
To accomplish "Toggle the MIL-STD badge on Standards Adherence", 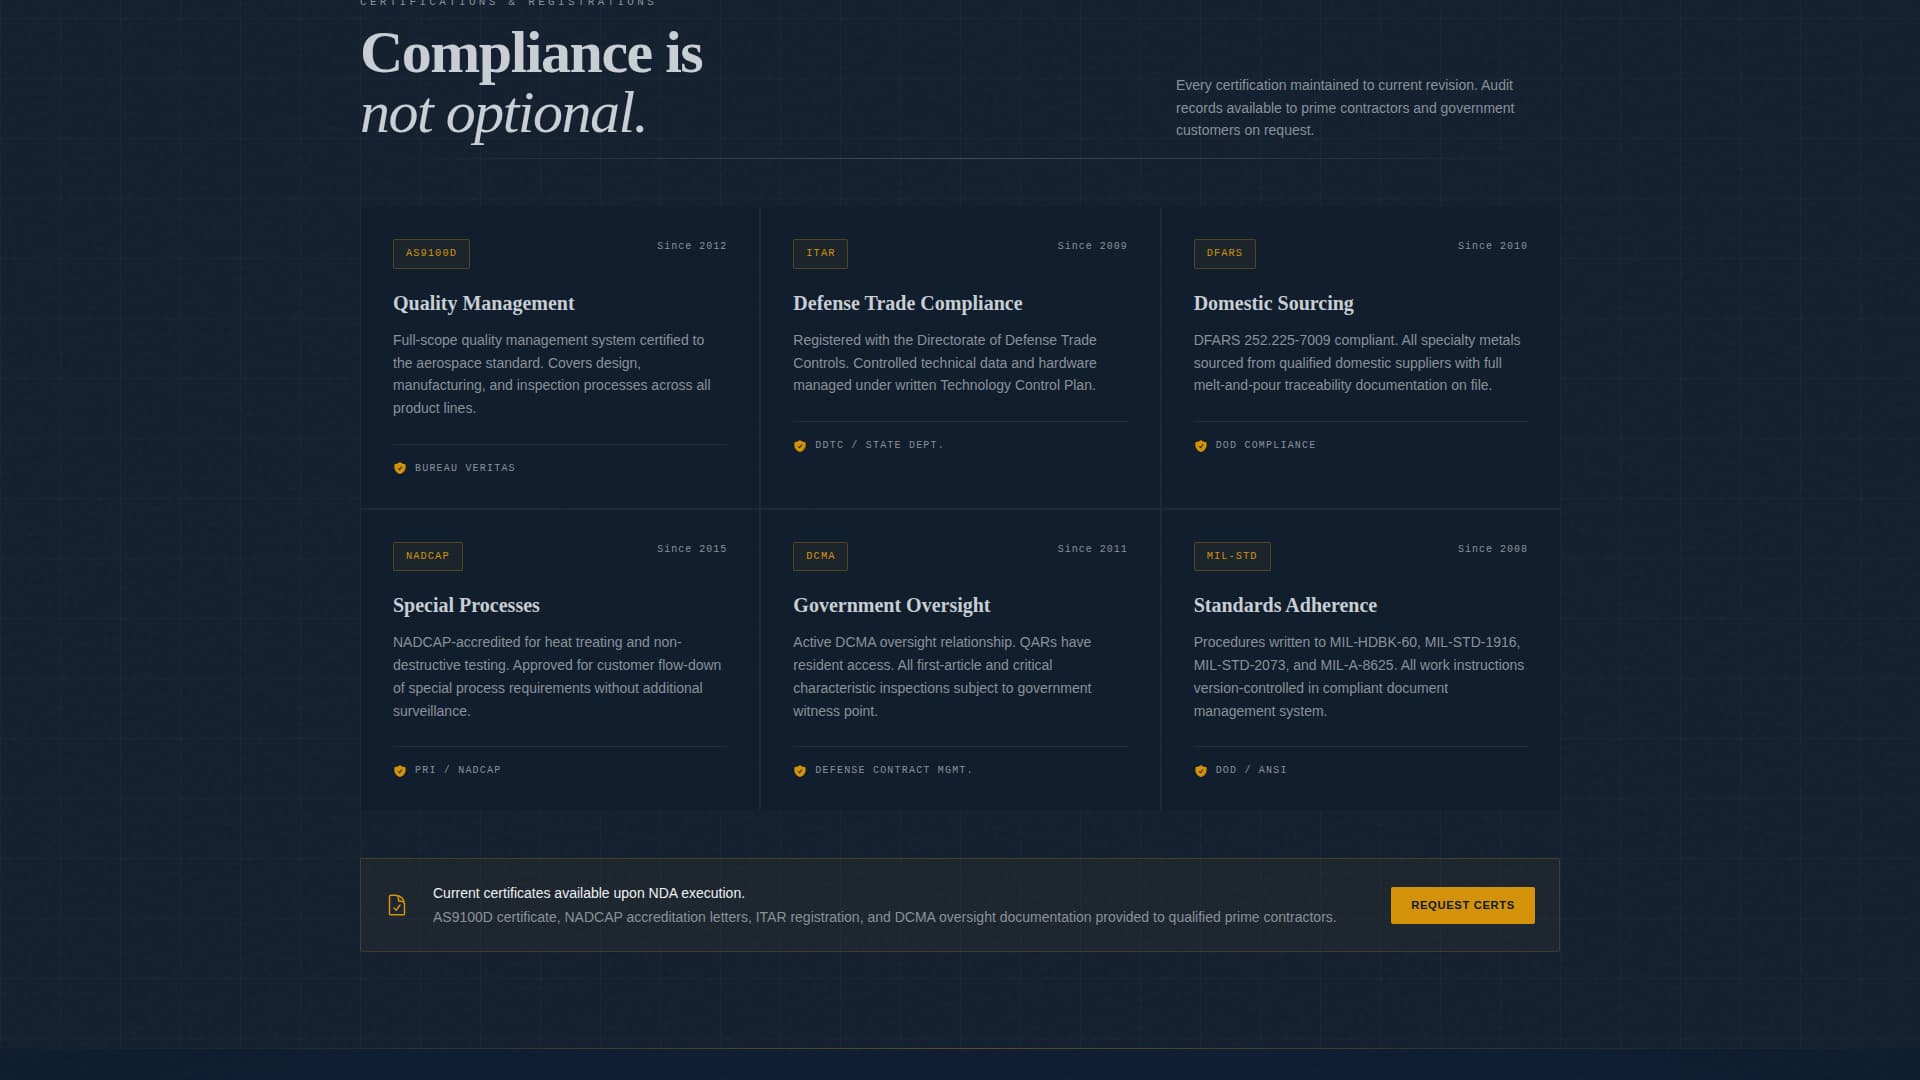I will (x=1232, y=556).
